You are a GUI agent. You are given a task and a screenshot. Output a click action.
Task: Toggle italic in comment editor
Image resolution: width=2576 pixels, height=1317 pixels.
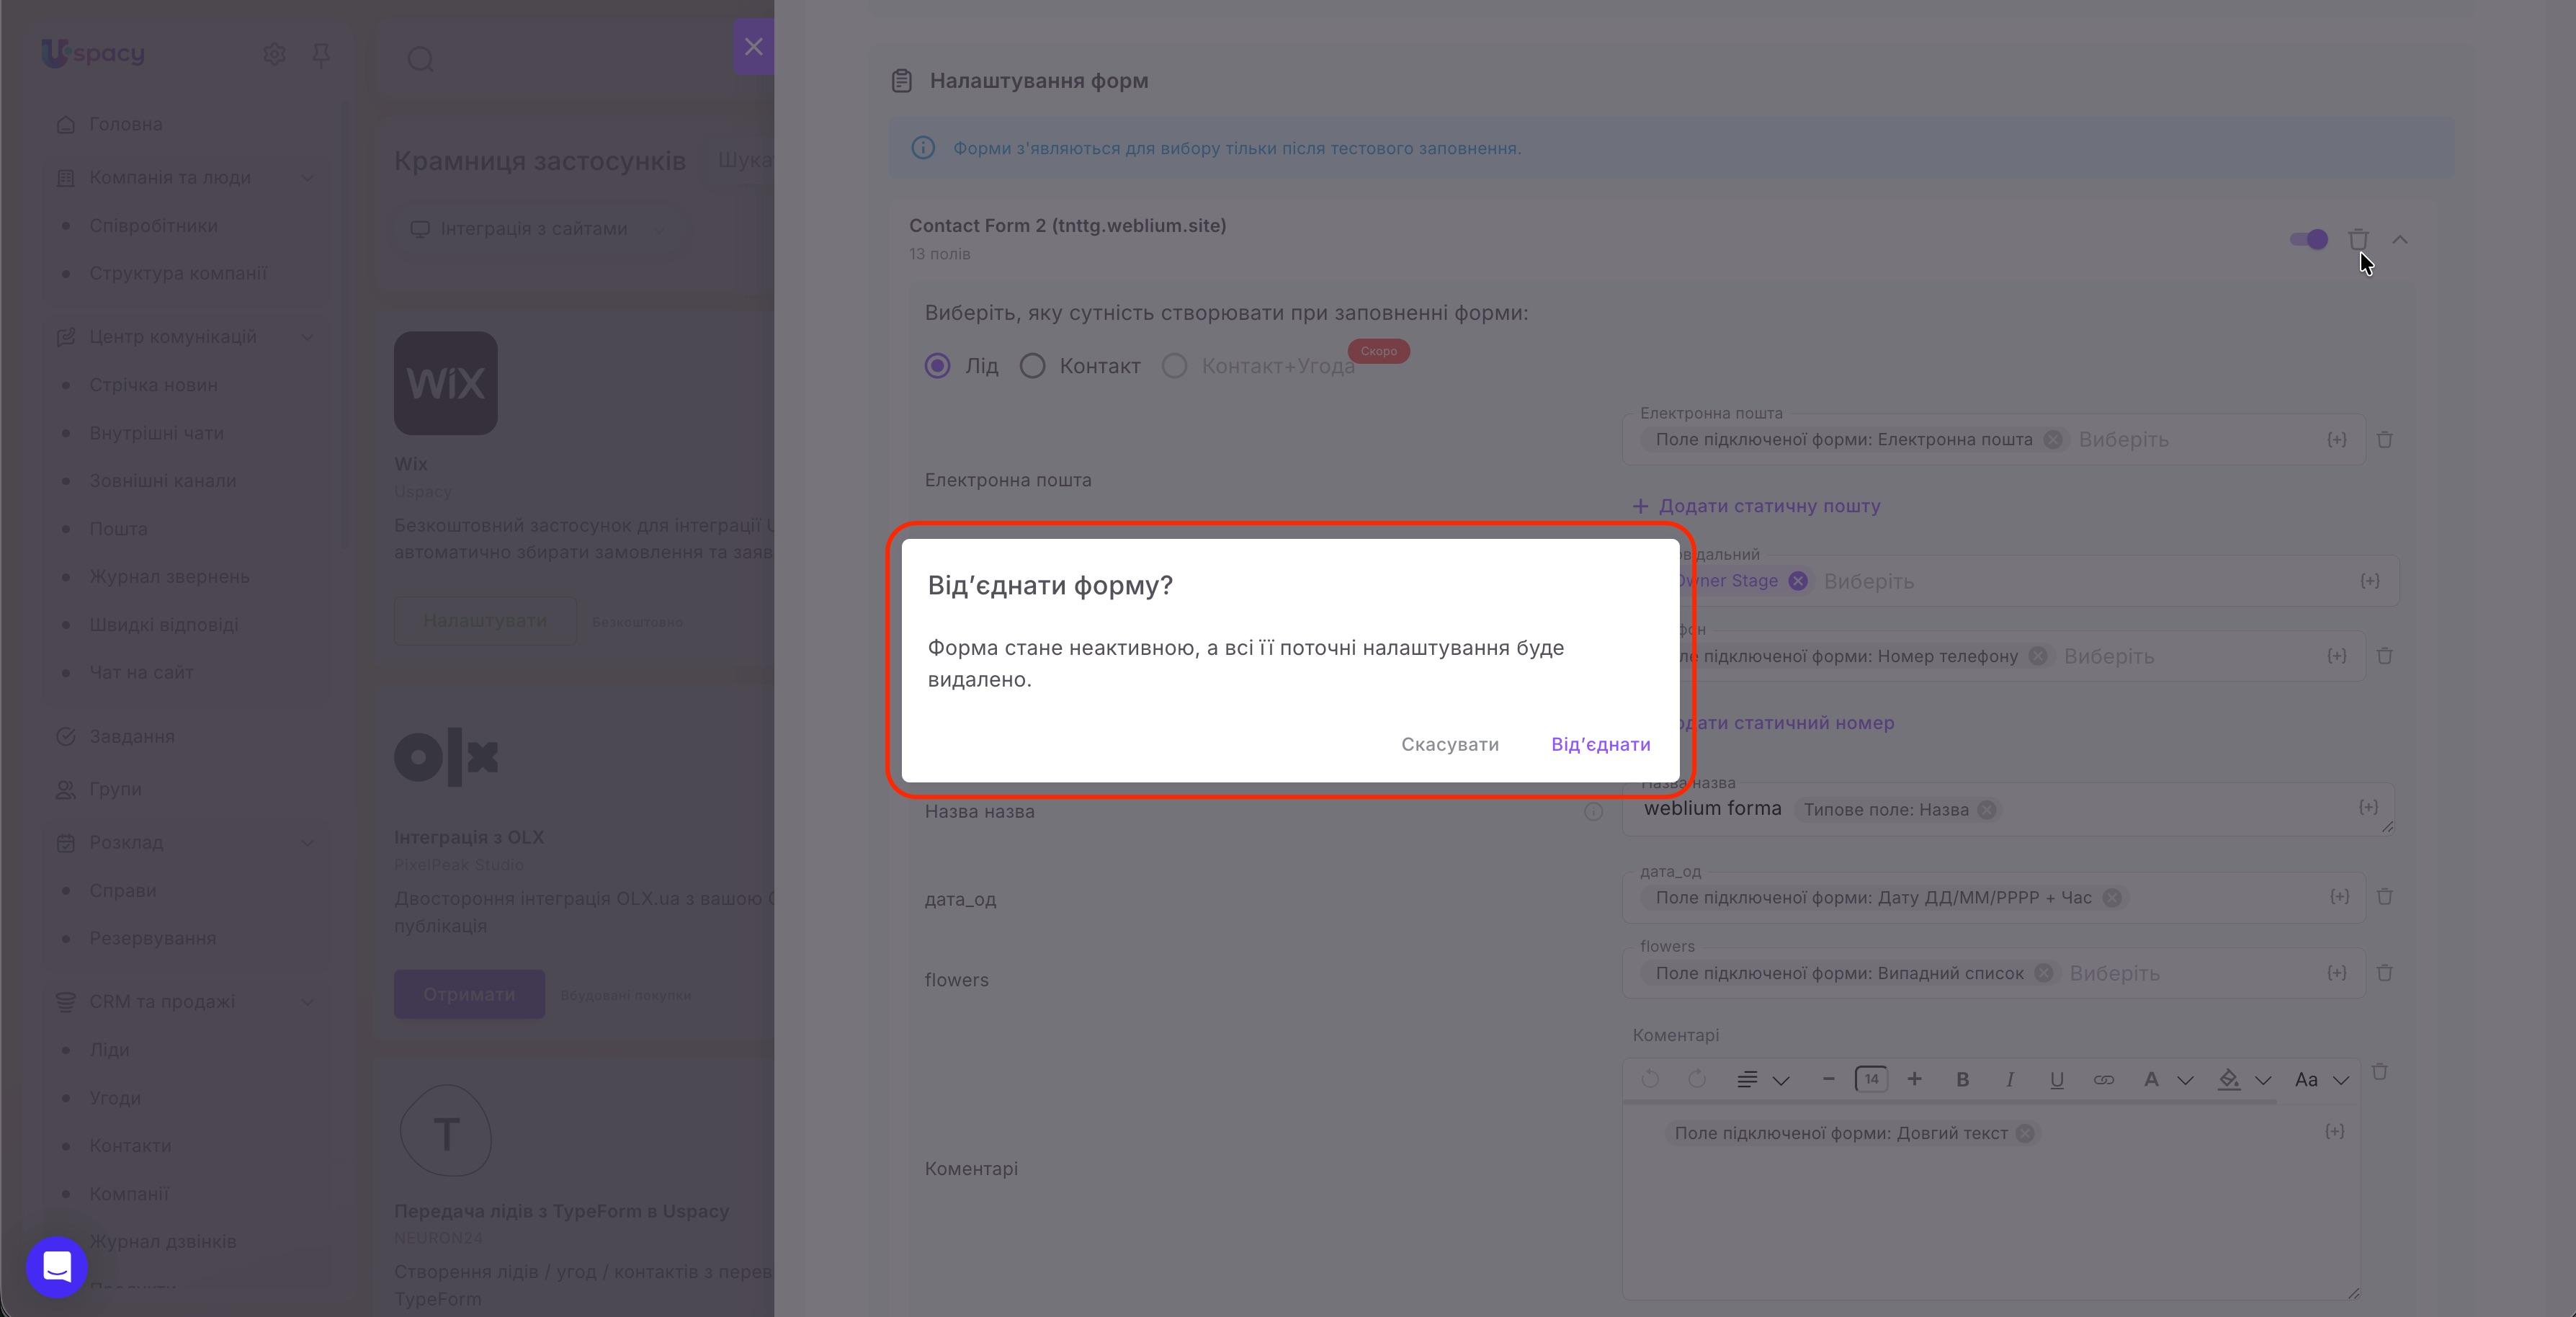click(2009, 1080)
